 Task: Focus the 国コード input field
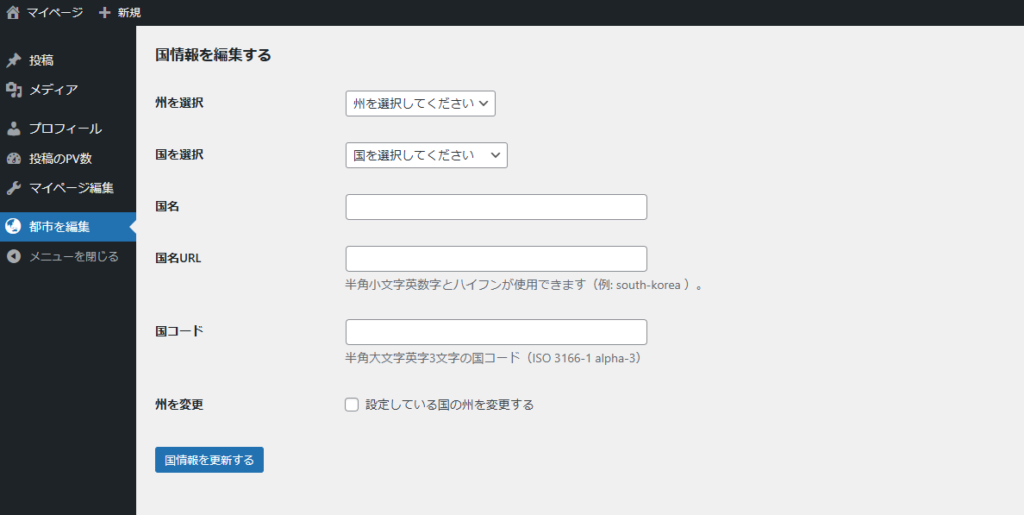point(496,332)
